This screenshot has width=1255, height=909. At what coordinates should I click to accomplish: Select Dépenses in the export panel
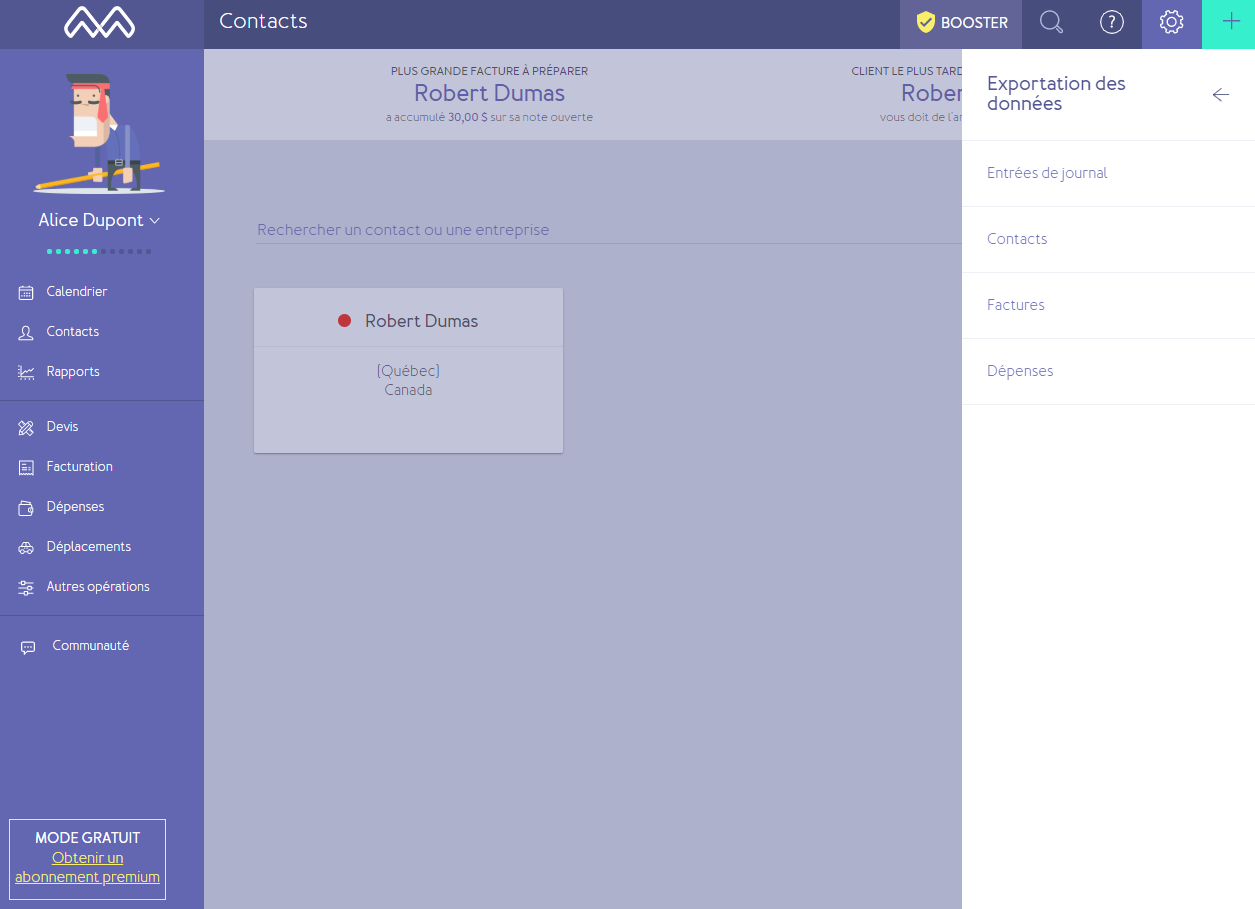tap(1108, 371)
